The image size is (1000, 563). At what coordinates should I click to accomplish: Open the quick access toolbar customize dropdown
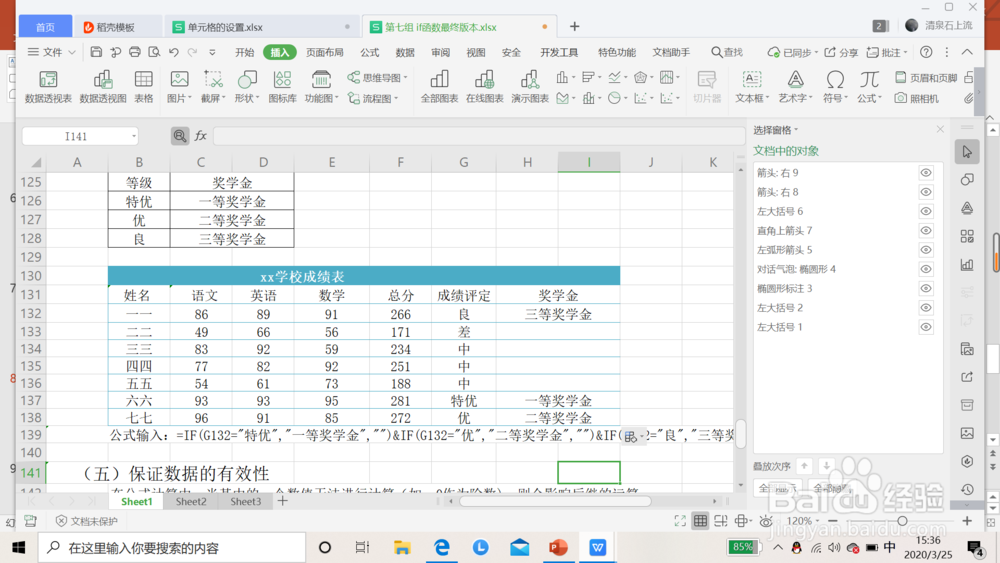point(212,52)
